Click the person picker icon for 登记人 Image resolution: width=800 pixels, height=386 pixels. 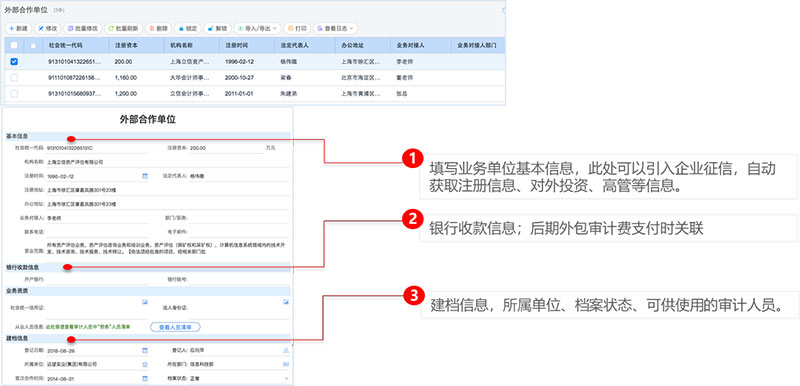(x=286, y=350)
